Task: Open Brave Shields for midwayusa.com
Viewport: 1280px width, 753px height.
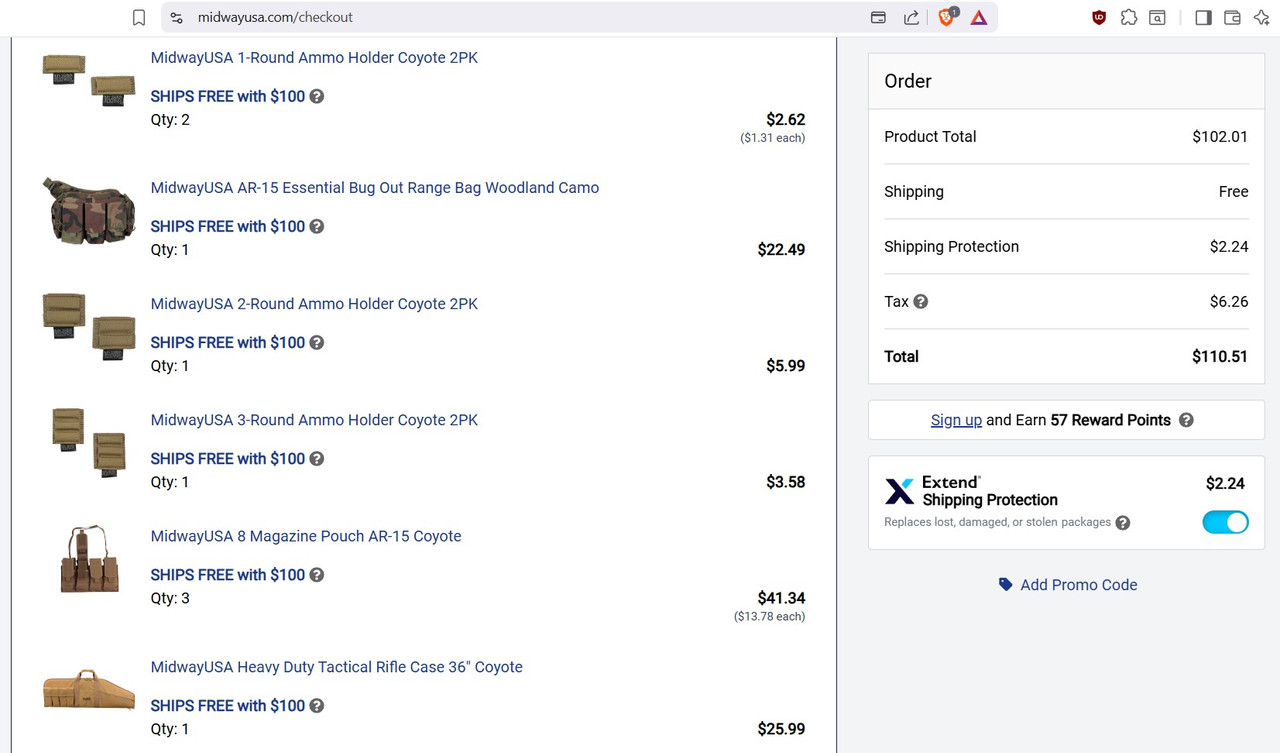Action: (x=945, y=17)
